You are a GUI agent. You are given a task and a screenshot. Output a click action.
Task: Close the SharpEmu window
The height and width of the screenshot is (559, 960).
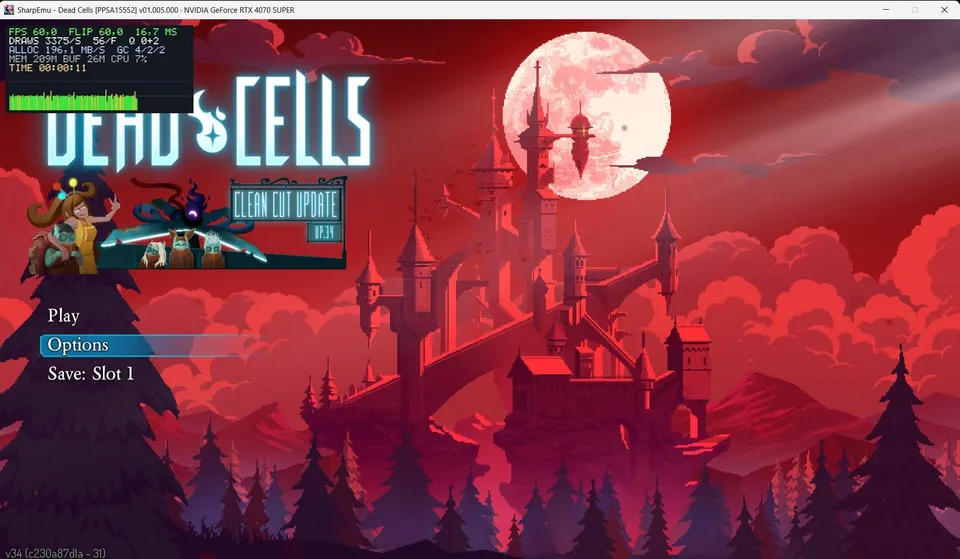click(944, 10)
